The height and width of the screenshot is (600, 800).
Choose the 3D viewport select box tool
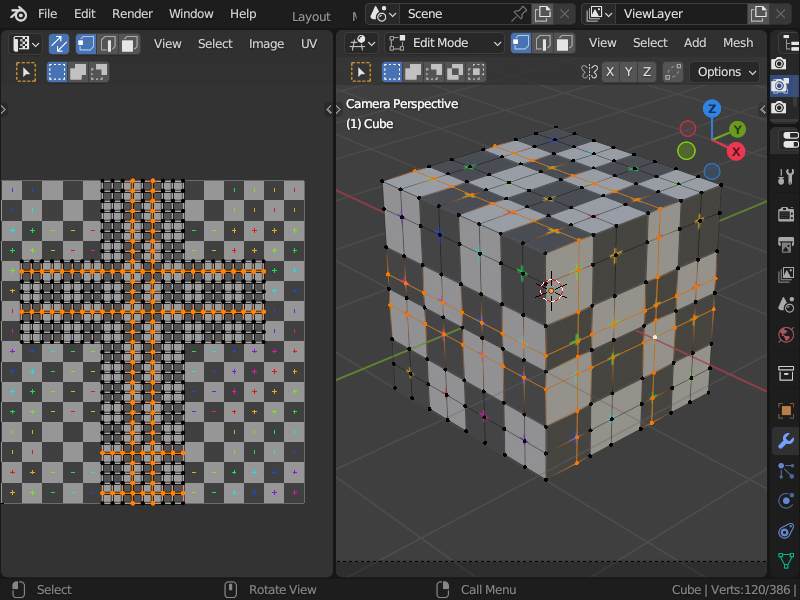click(x=361, y=72)
